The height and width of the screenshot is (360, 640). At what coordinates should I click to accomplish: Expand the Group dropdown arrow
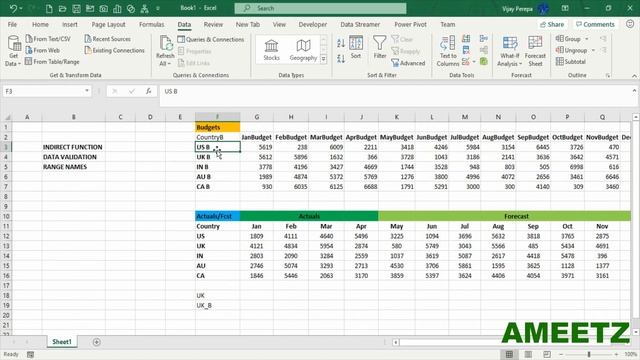click(x=587, y=39)
